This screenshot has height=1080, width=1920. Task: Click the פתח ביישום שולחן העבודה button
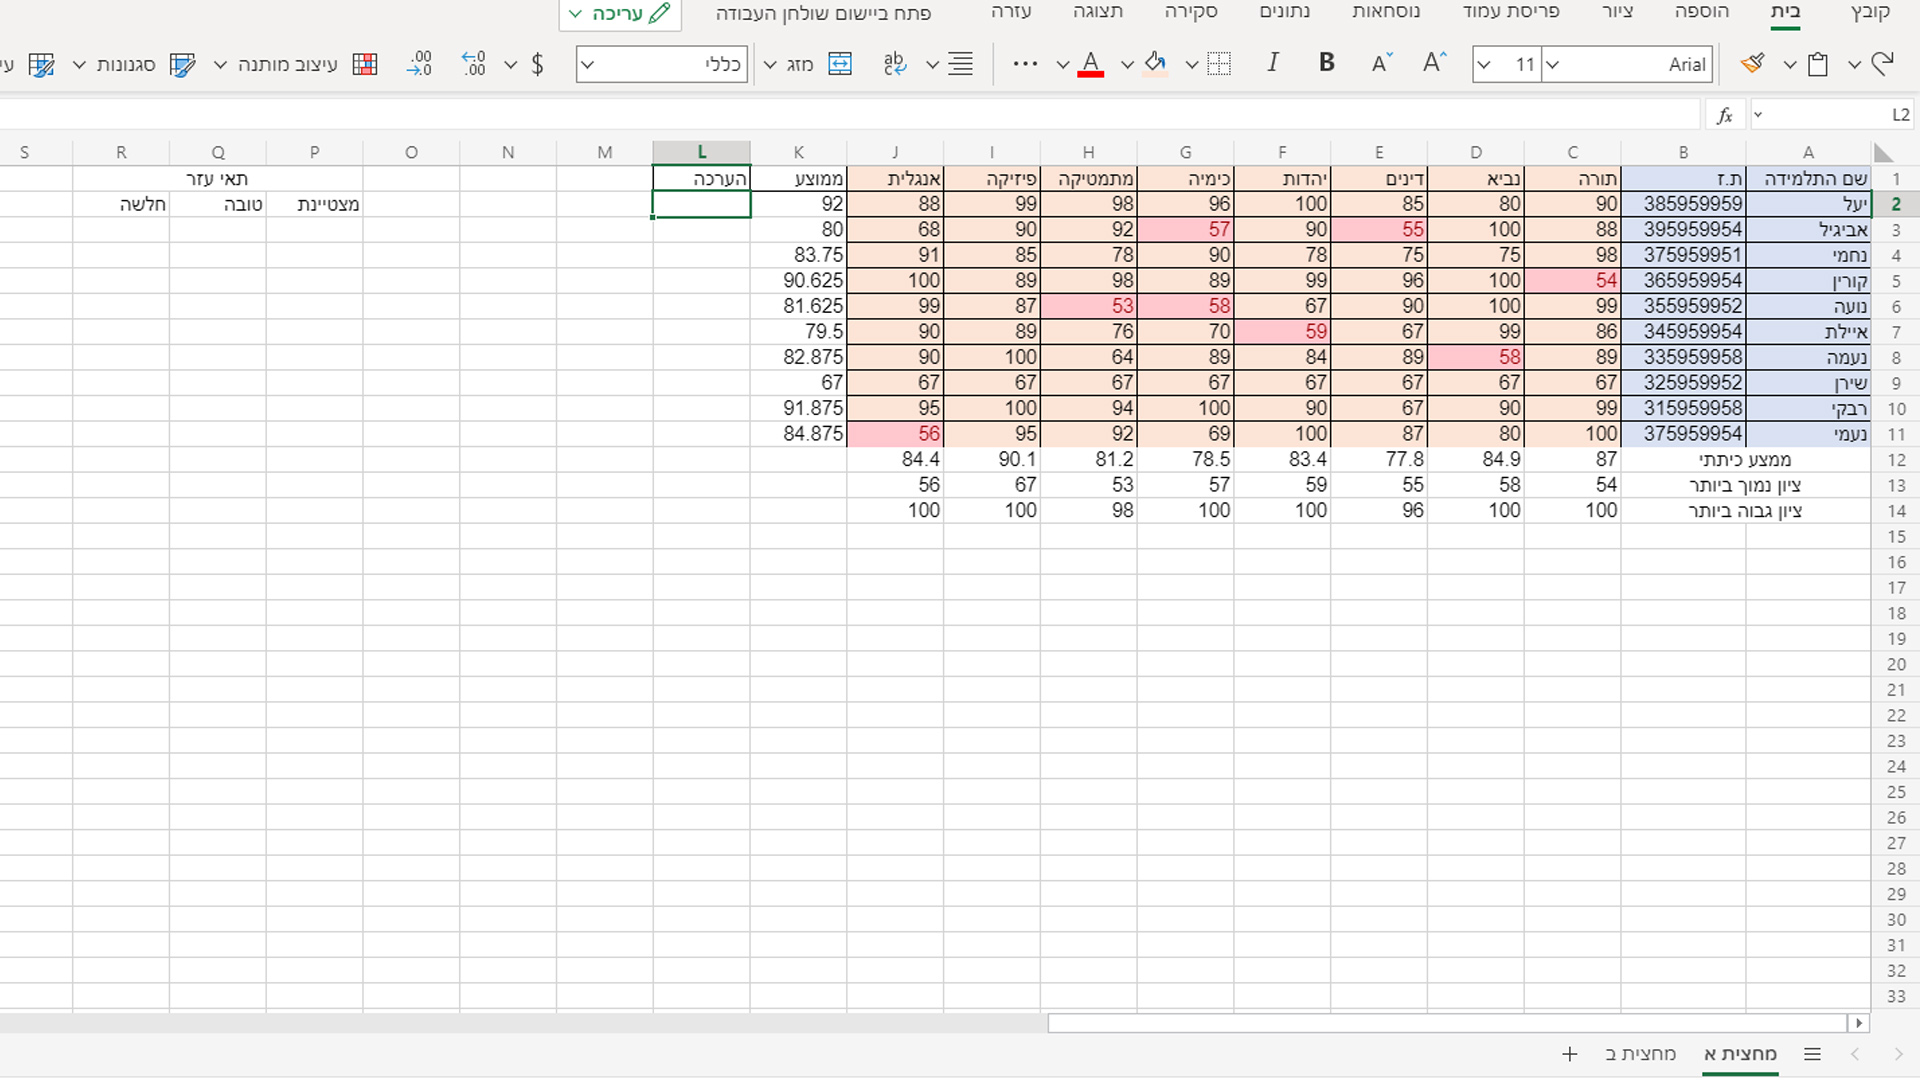pos(823,13)
